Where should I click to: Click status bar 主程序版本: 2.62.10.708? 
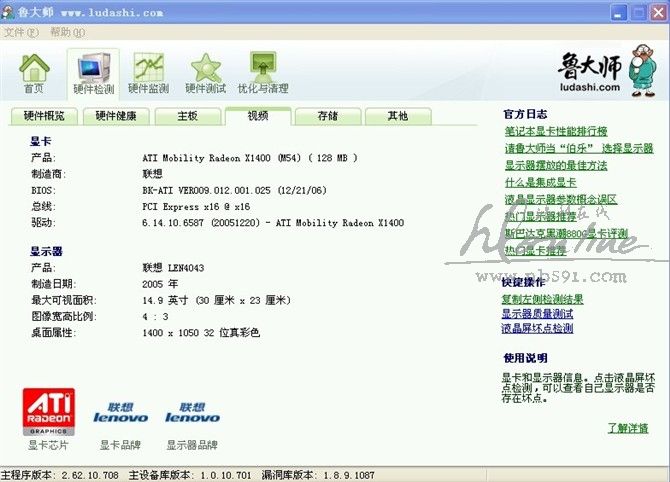tap(60, 475)
